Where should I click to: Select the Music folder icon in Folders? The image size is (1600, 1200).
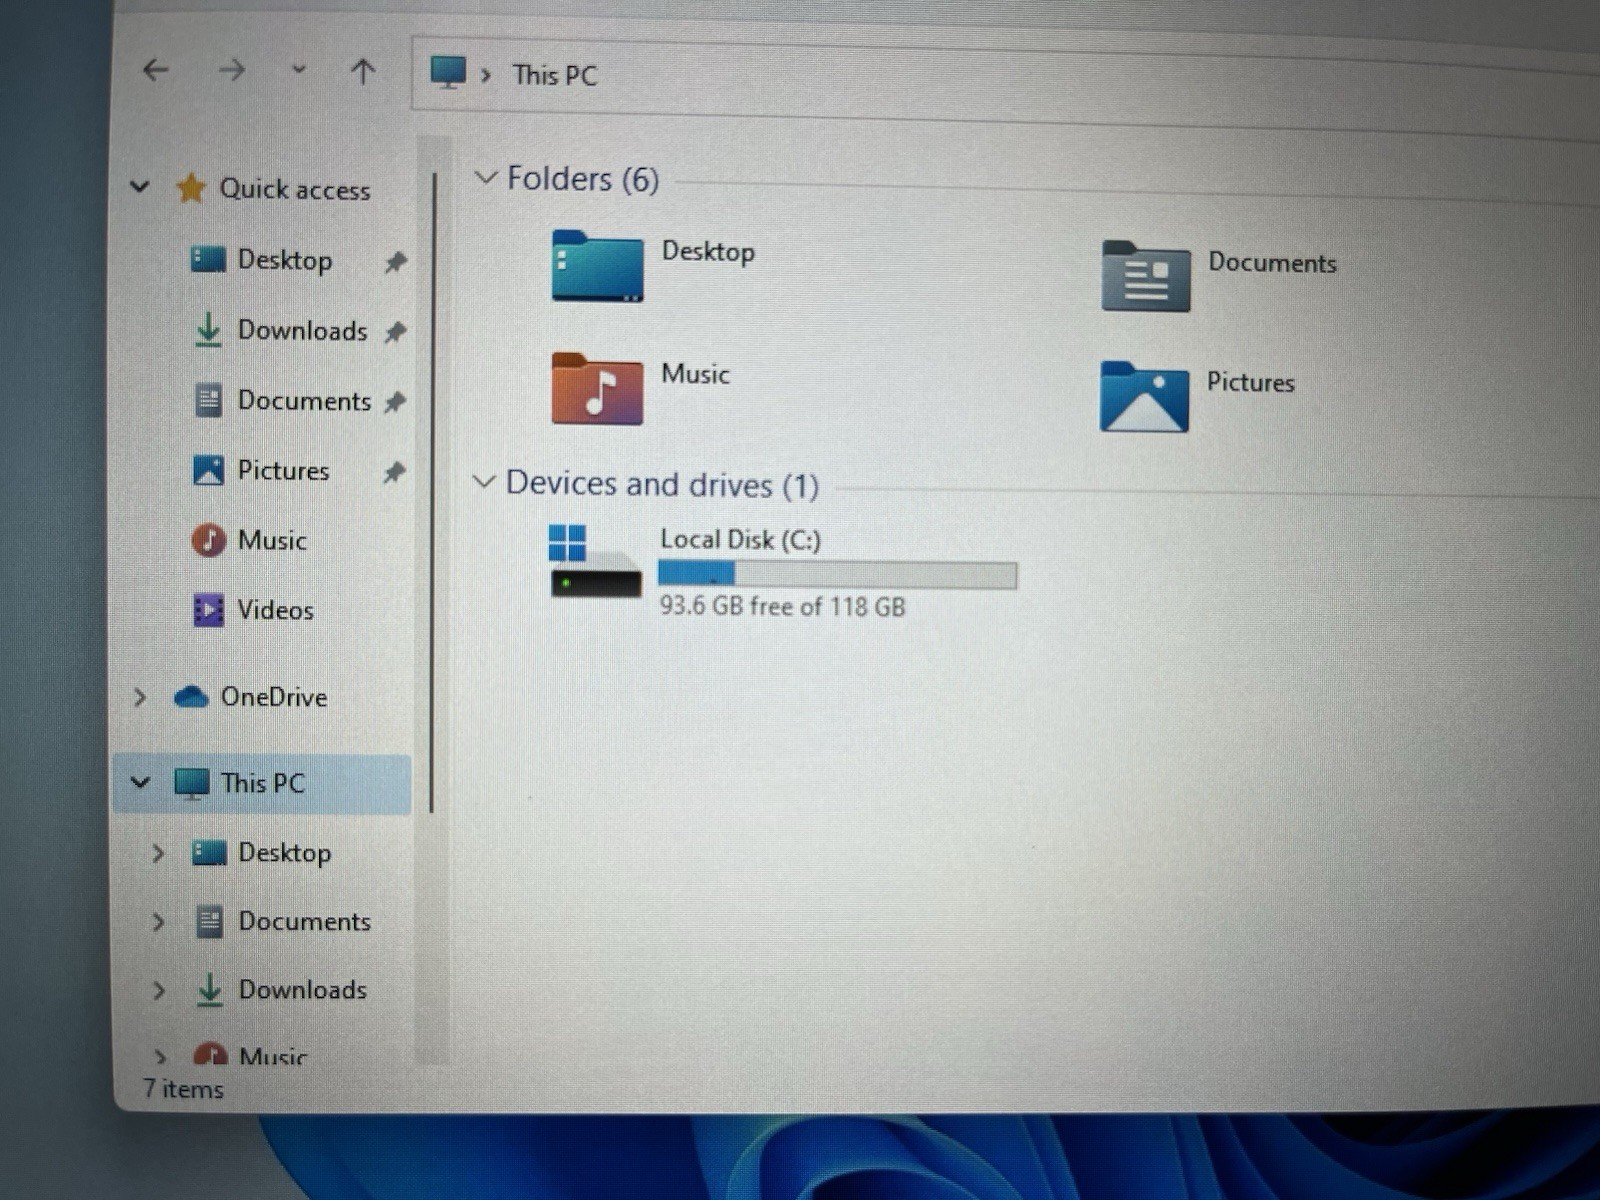click(597, 389)
